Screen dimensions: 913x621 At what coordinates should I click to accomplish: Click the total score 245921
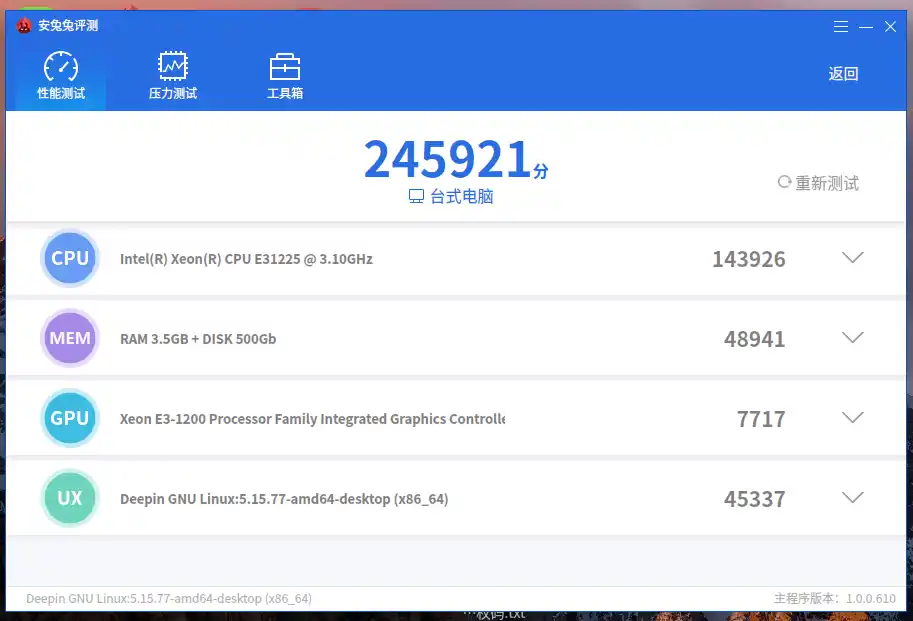pyautogui.click(x=448, y=159)
